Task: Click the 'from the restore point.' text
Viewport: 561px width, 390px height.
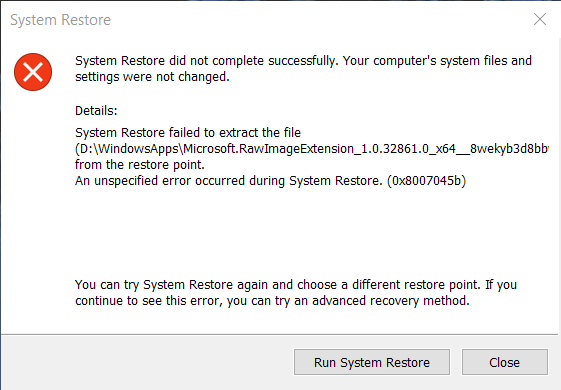Action: (x=140, y=165)
